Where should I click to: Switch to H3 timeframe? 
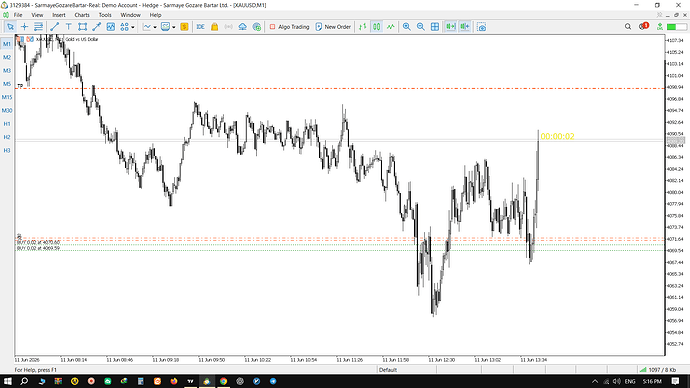coord(7,150)
